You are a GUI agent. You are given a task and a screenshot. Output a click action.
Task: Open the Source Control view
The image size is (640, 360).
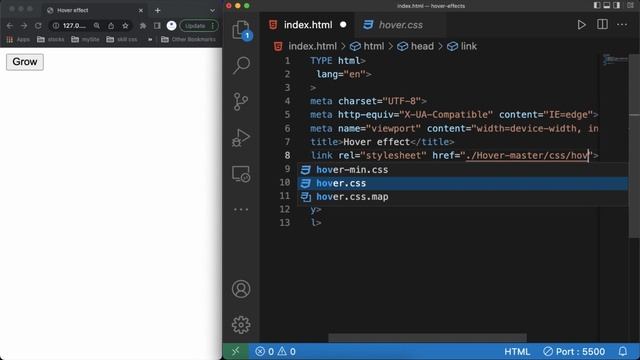(x=241, y=102)
